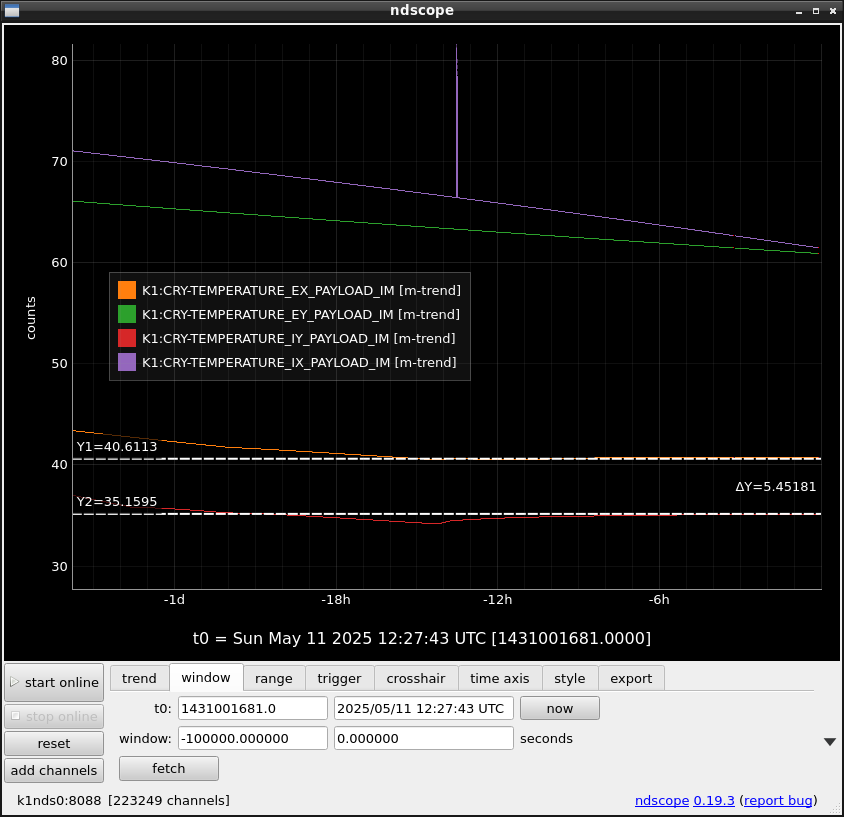844x817 pixels.
Task: Click the 50 Y-axis tick label
Action: click(60, 363)
